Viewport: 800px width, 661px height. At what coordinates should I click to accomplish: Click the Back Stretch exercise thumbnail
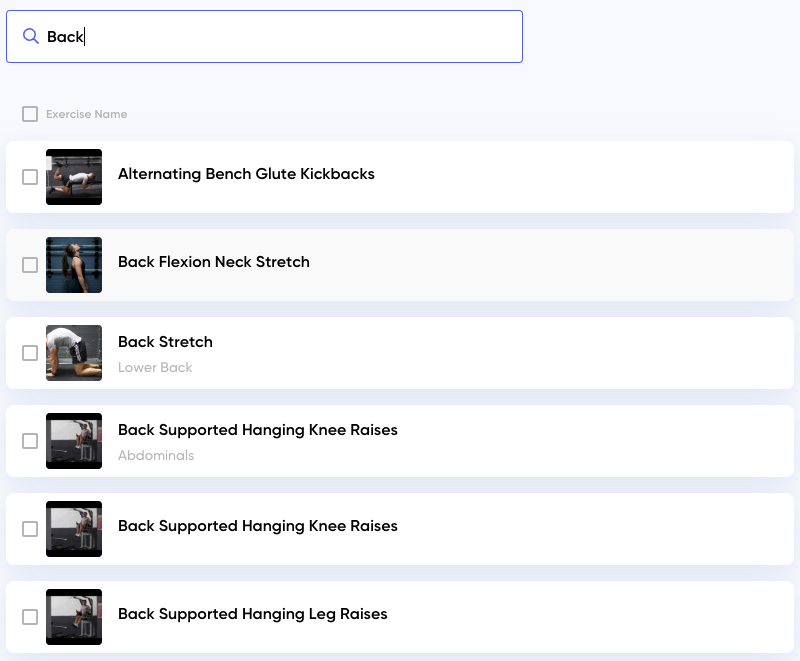tap(74, 353)
